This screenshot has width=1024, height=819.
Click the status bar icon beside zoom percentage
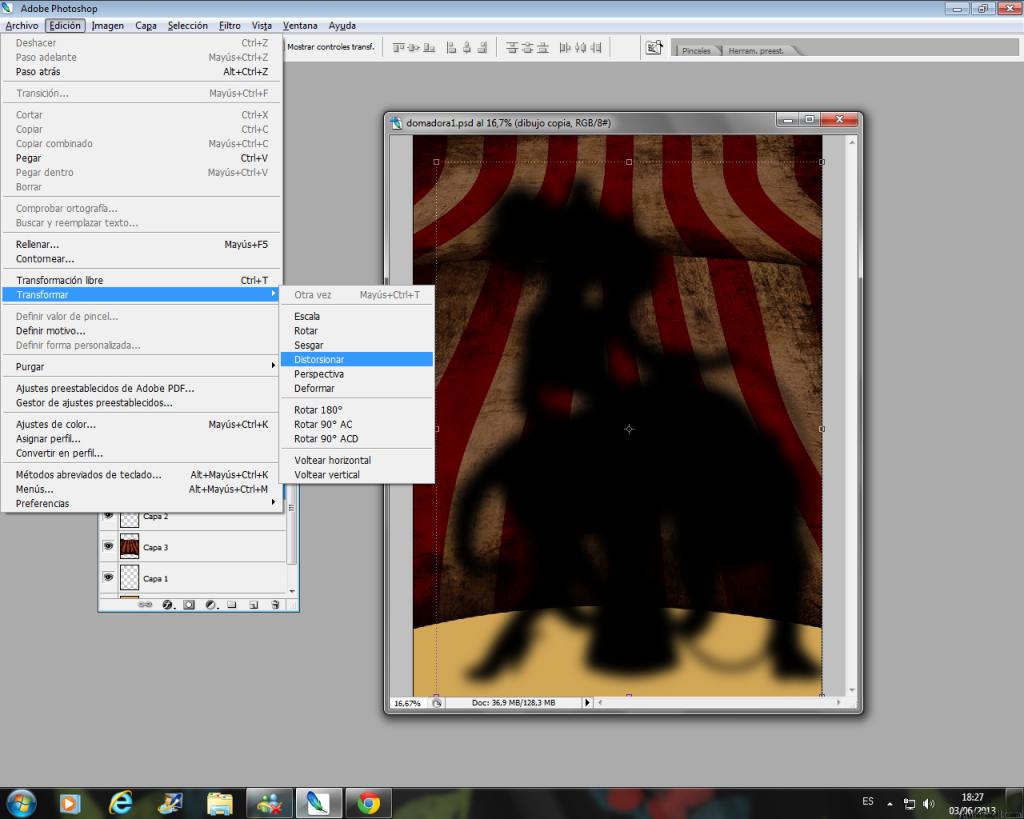(x=437, y=703)
